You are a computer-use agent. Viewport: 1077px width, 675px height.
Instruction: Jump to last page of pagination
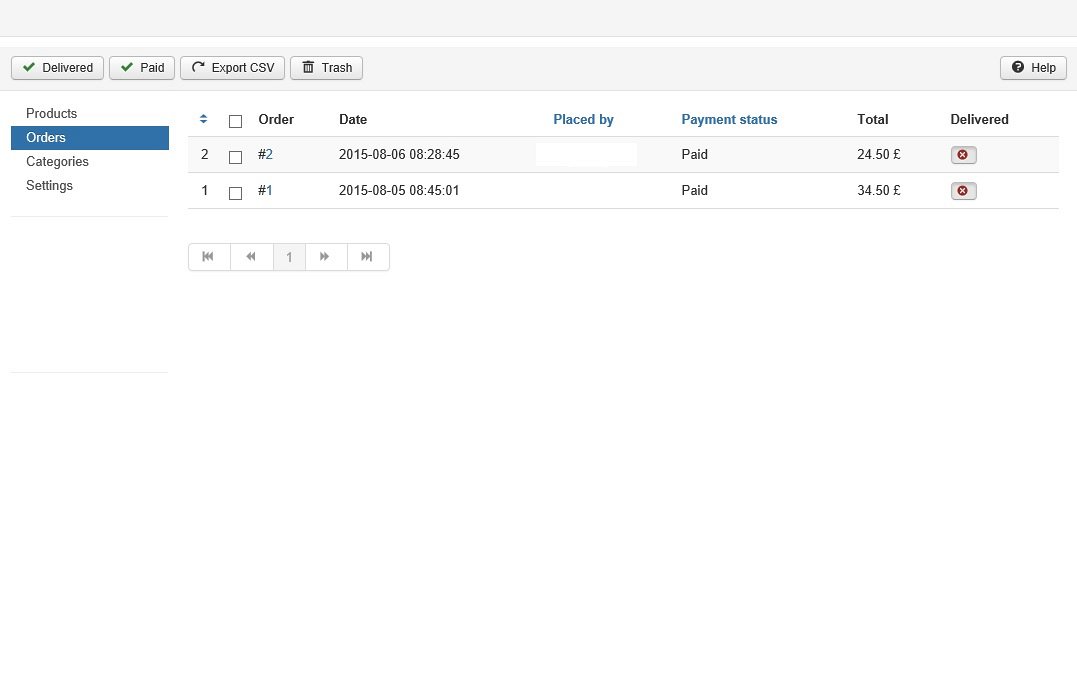367,257
